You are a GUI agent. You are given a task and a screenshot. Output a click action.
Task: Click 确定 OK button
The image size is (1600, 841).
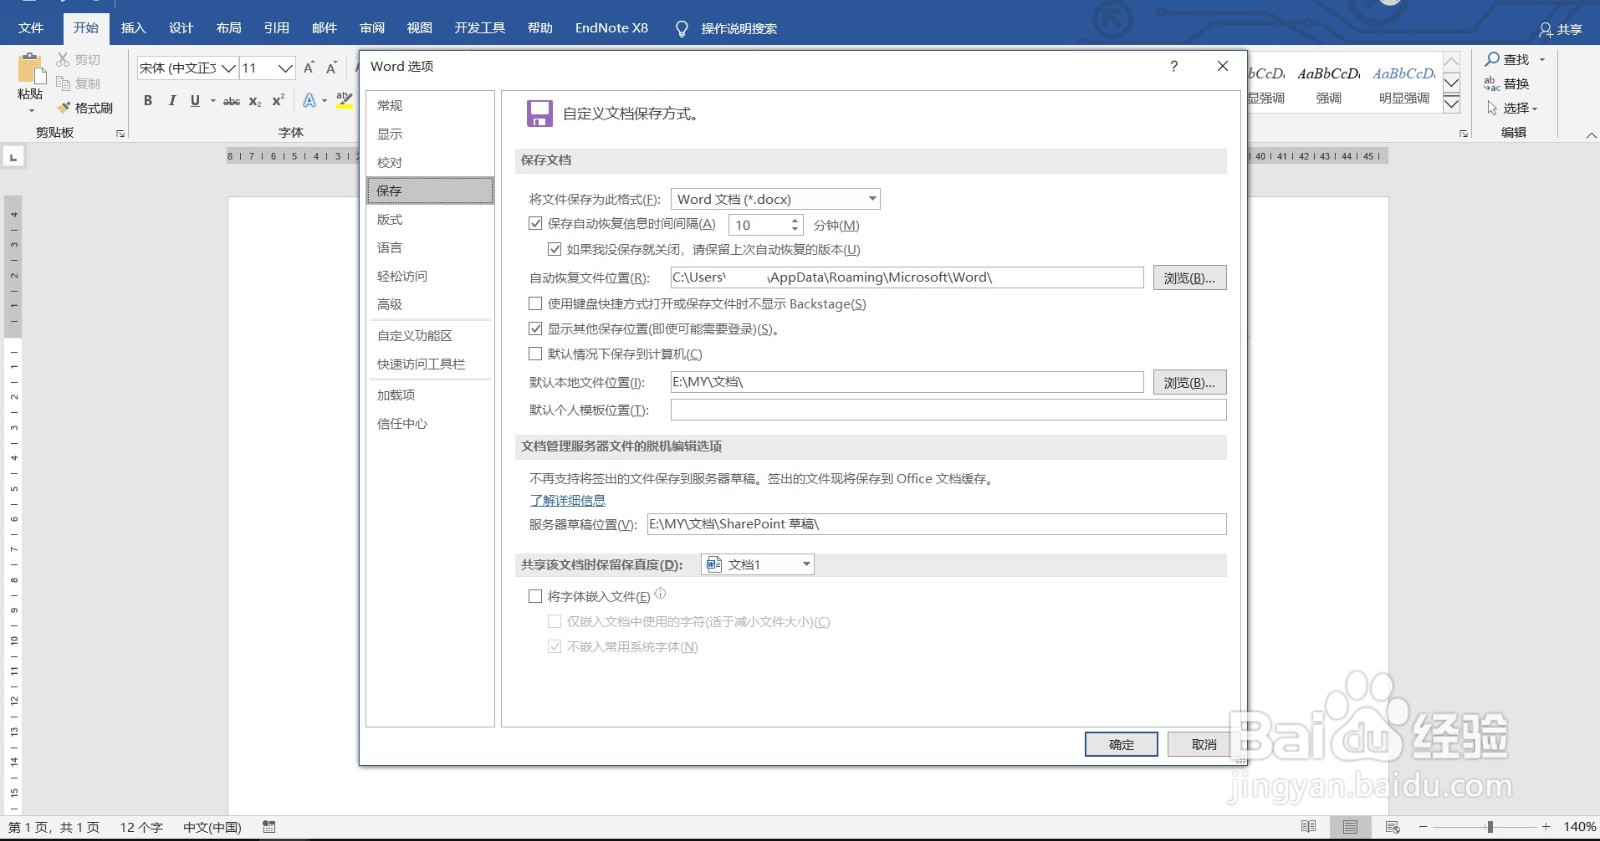1121,744
